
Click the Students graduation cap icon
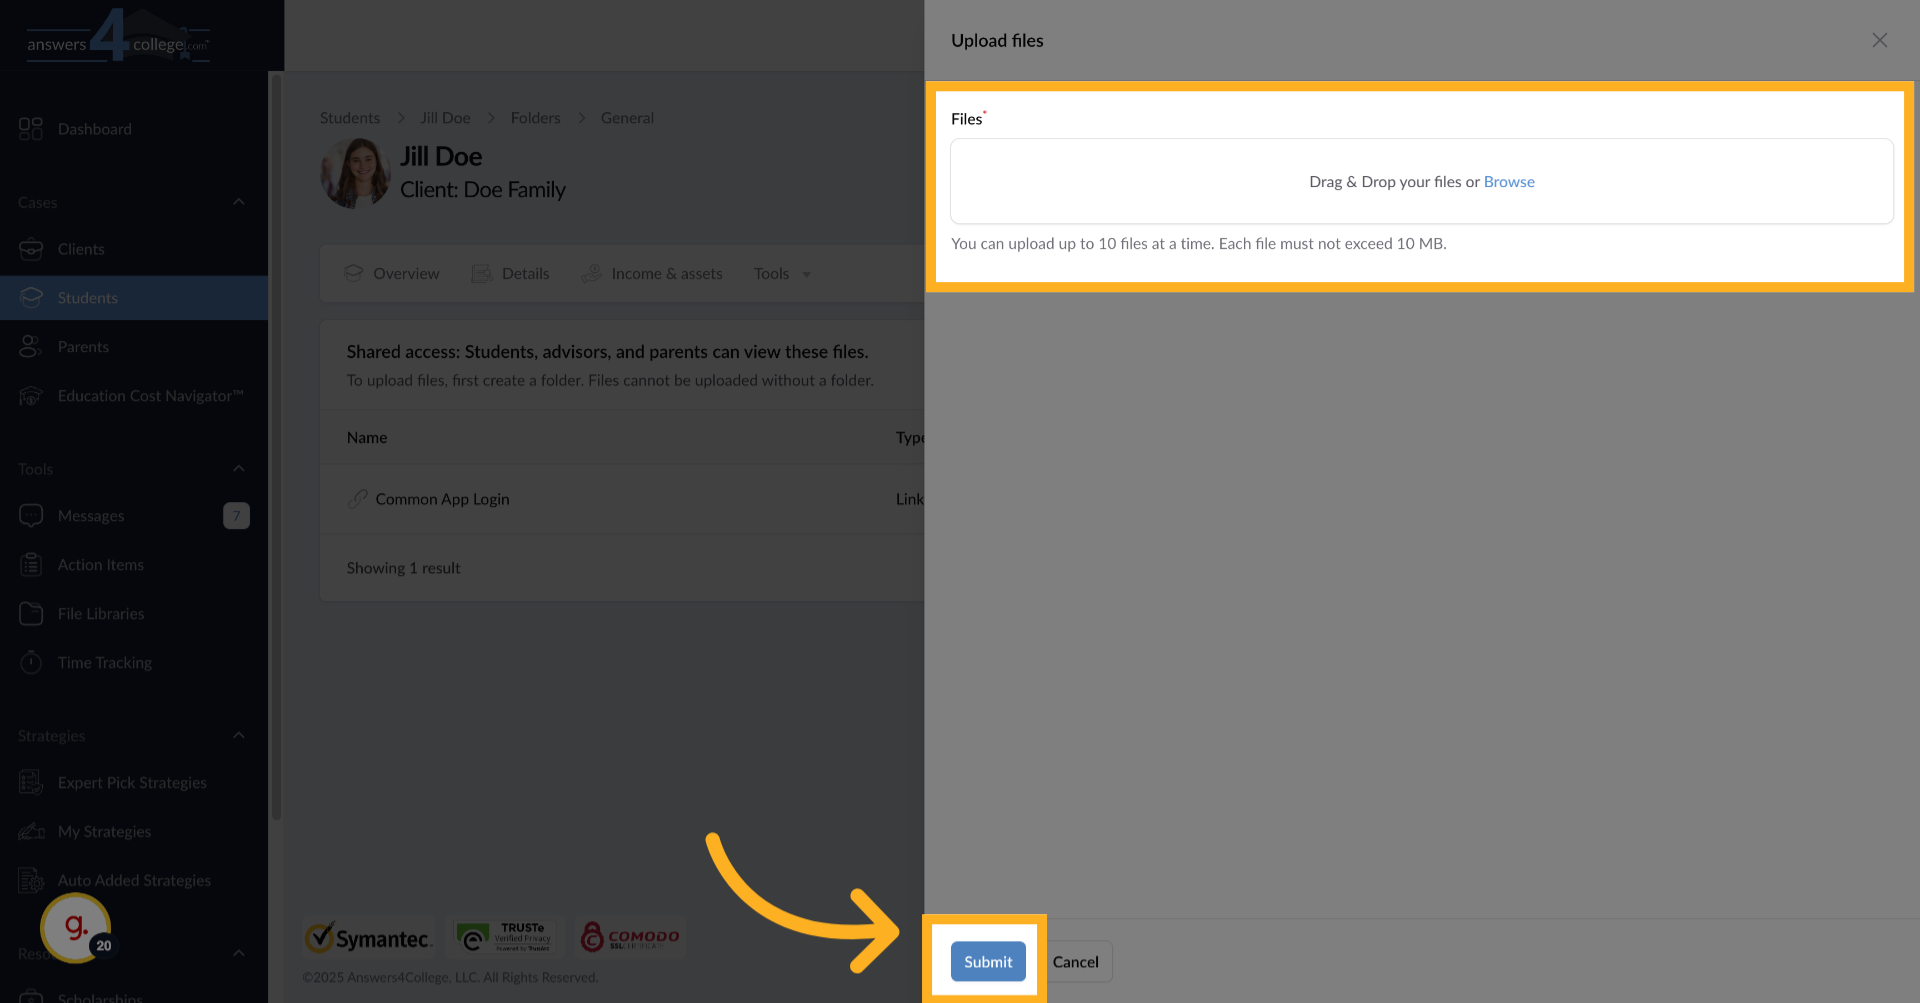(x=31, y=297)
